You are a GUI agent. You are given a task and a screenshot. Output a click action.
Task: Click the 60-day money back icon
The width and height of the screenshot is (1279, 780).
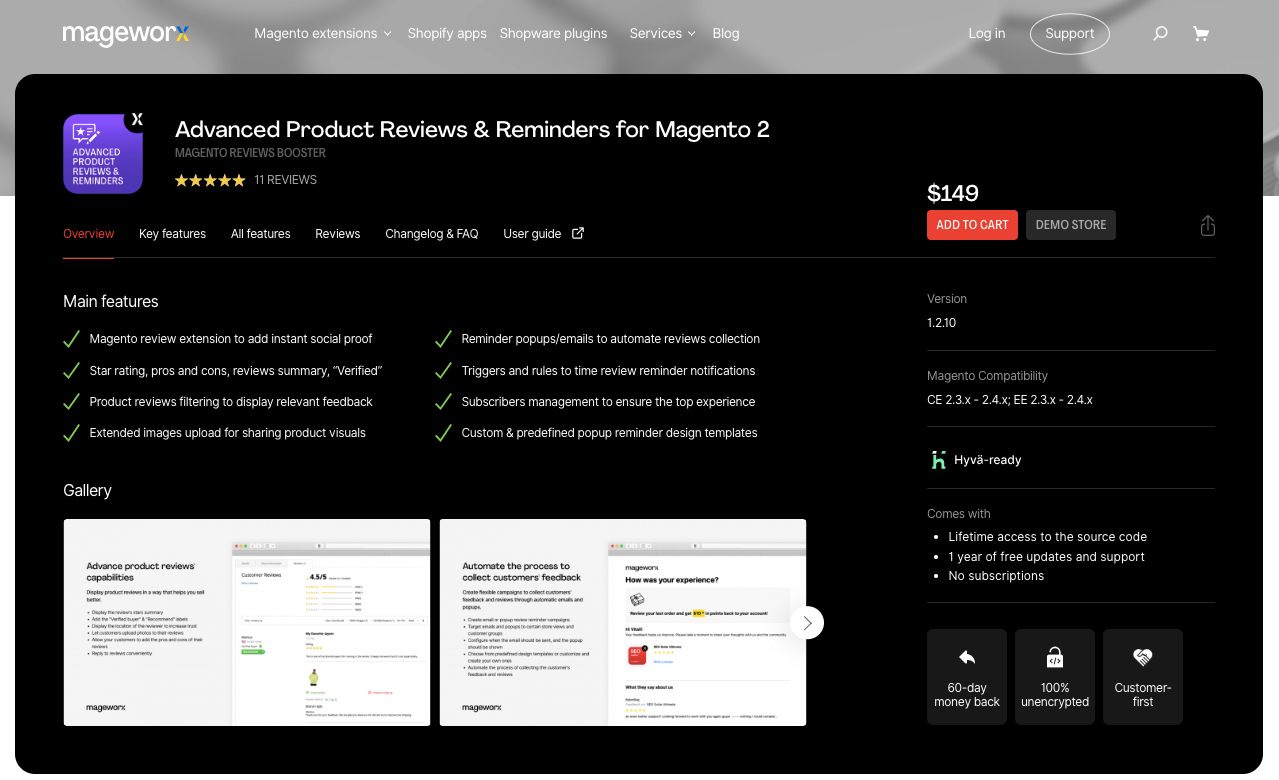(x=966, y=657)
